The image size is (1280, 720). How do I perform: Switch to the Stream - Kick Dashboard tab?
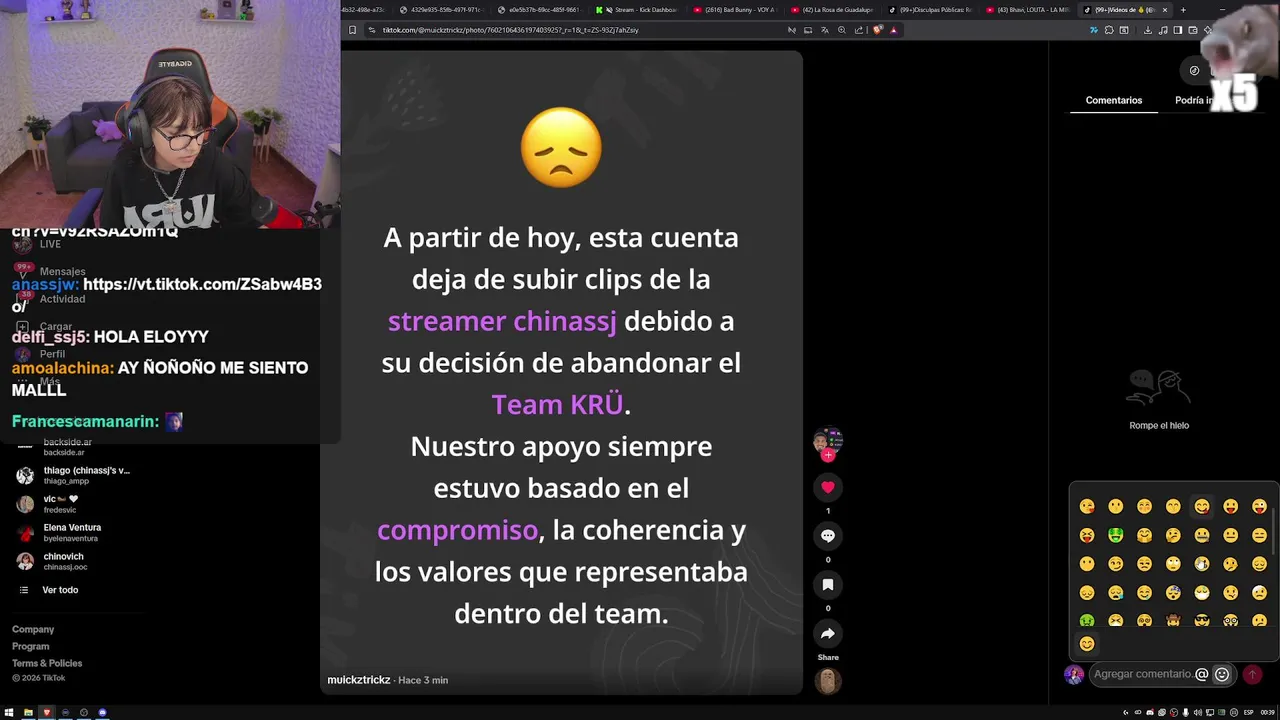click(638, 10)
